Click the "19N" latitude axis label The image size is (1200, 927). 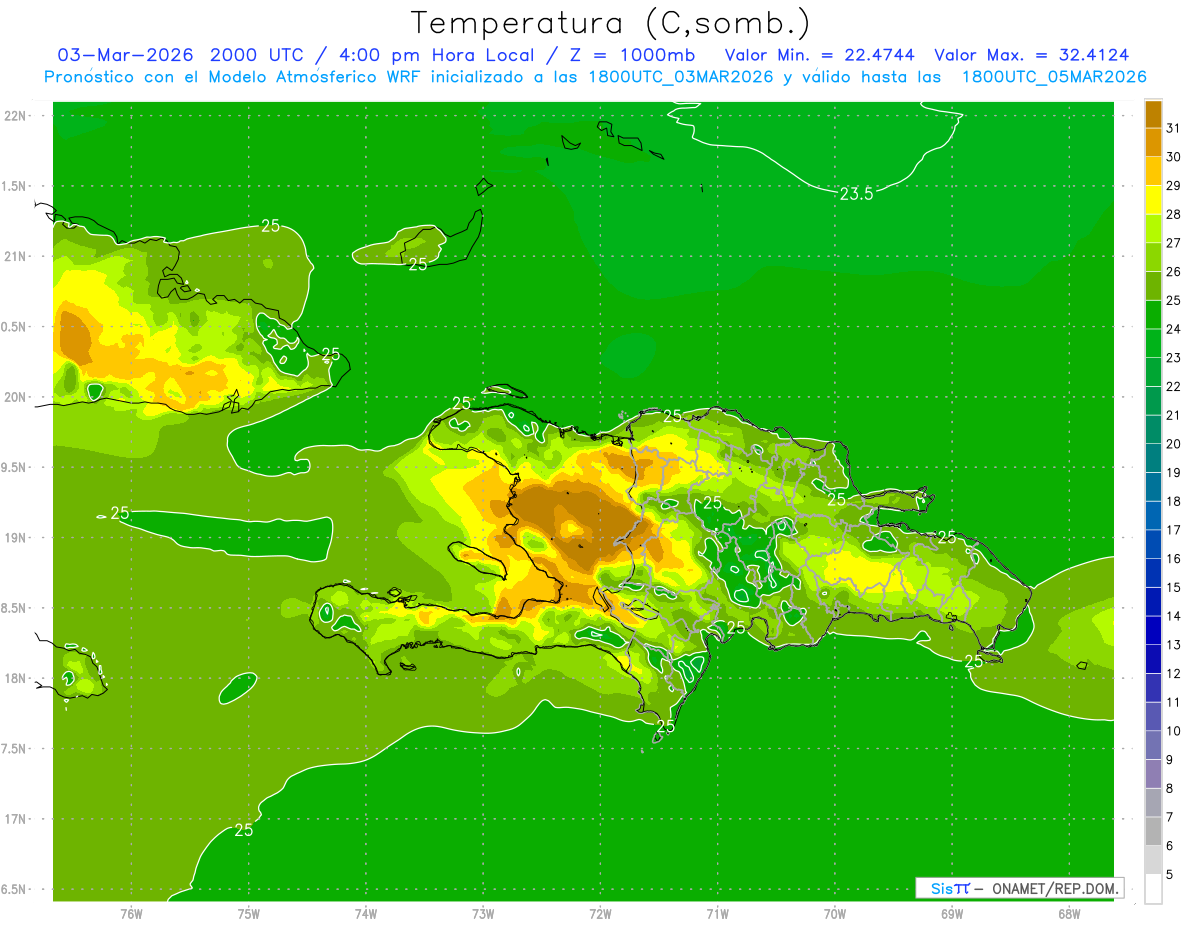click(14, 538)
